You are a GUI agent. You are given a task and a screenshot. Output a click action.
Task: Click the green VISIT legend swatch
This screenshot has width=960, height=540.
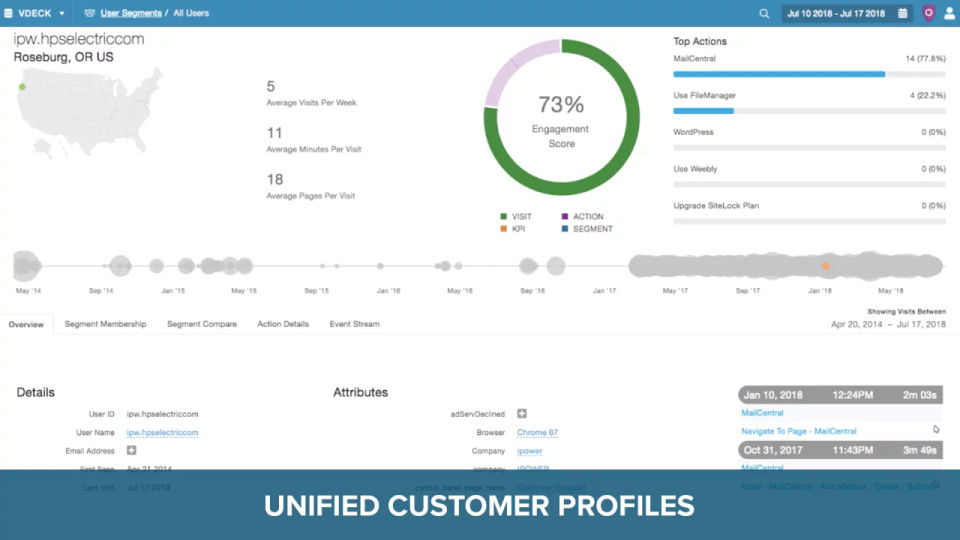tap(504, 216)
